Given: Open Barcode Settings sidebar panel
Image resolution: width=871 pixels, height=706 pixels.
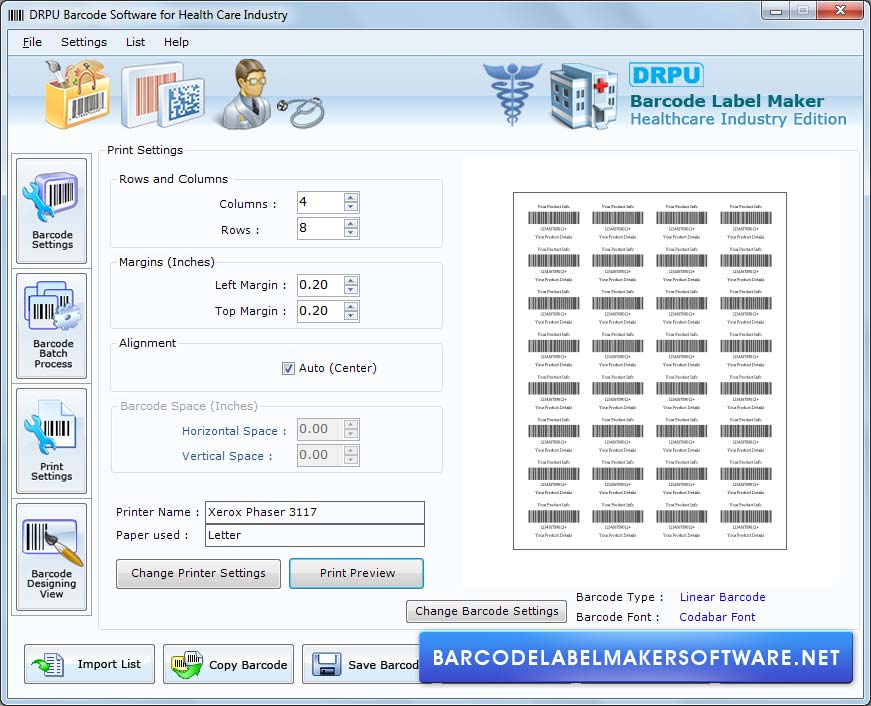Looking at the screenshot, I should (x=52, y=211).
